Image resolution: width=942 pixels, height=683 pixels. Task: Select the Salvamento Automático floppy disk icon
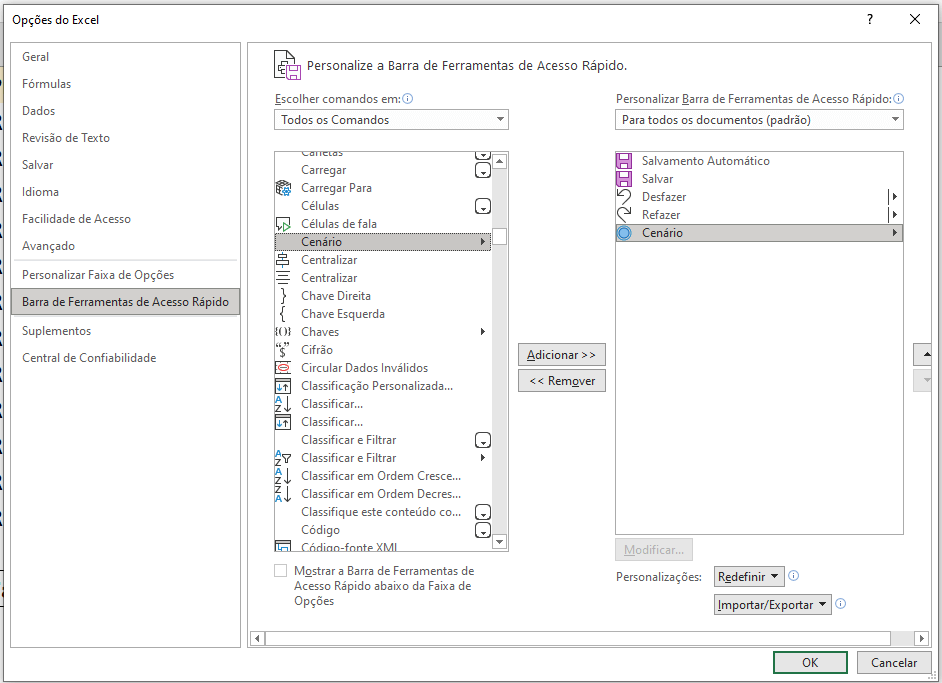pos(624,161)
